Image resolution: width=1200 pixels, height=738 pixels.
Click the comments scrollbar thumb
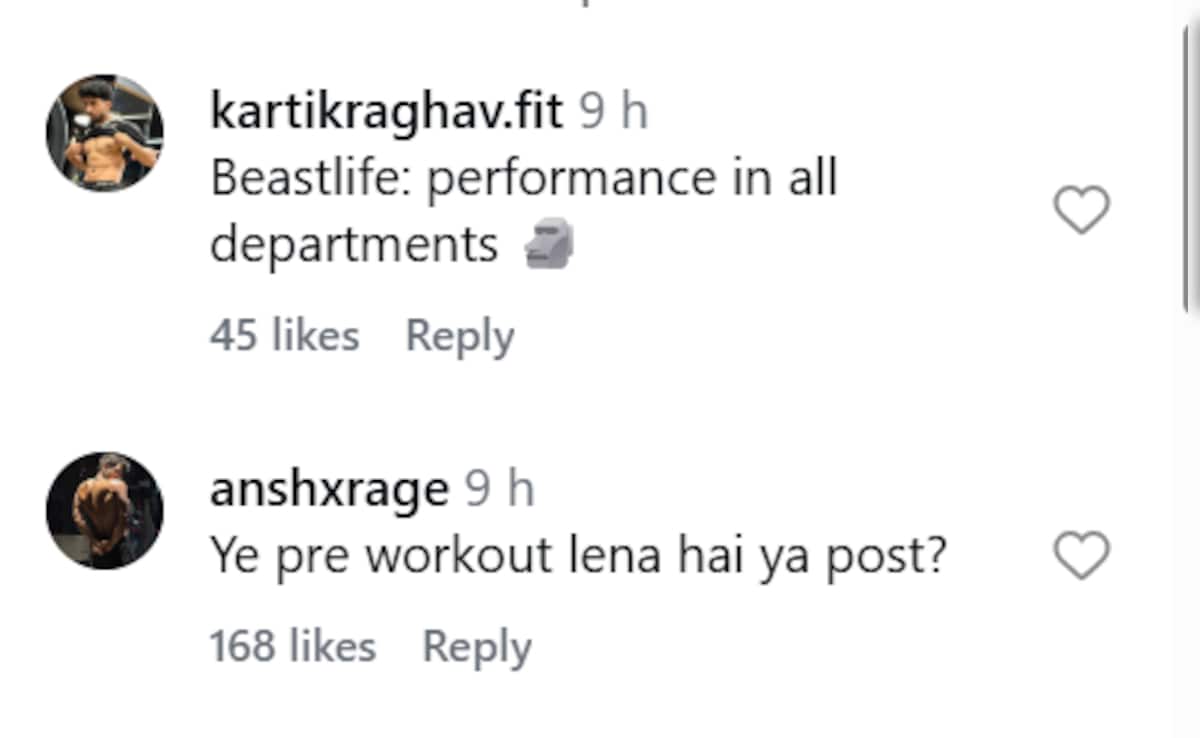[1191, 170]
